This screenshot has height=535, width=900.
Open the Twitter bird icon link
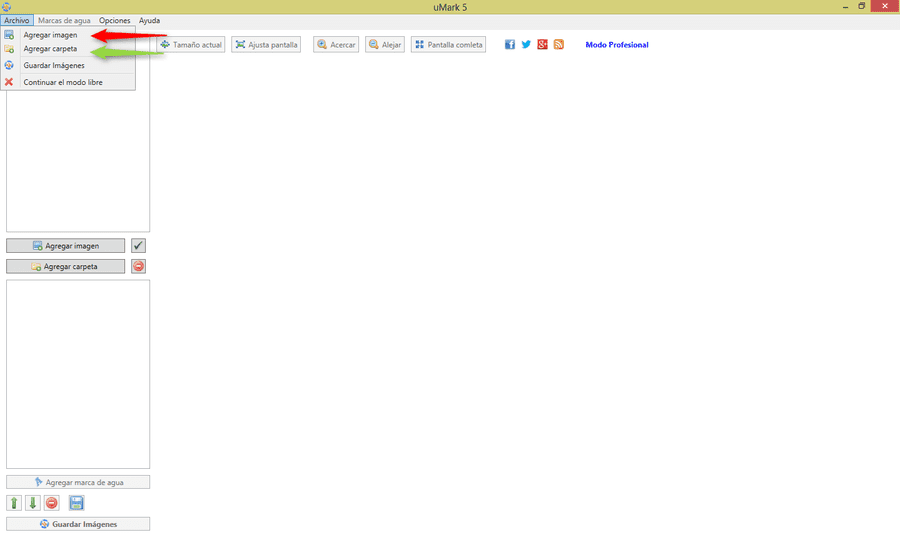coord(526,45)
